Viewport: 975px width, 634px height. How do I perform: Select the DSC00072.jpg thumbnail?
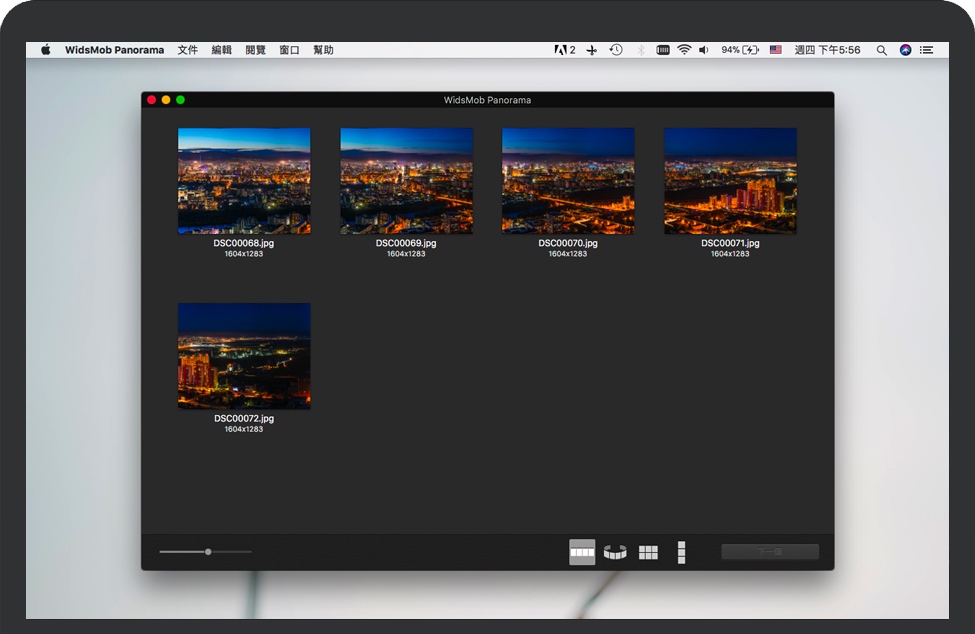click(244, 356)
